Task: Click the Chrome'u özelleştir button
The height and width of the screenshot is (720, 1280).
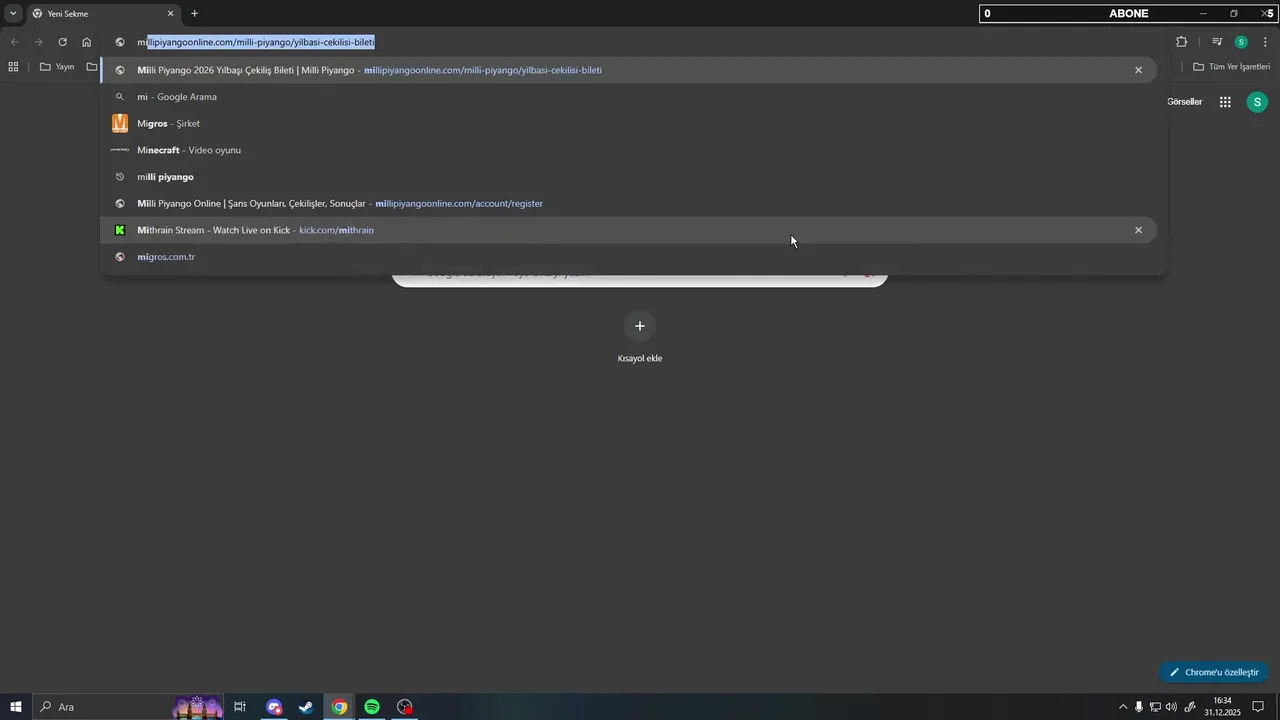Action: pos(1214,672)
